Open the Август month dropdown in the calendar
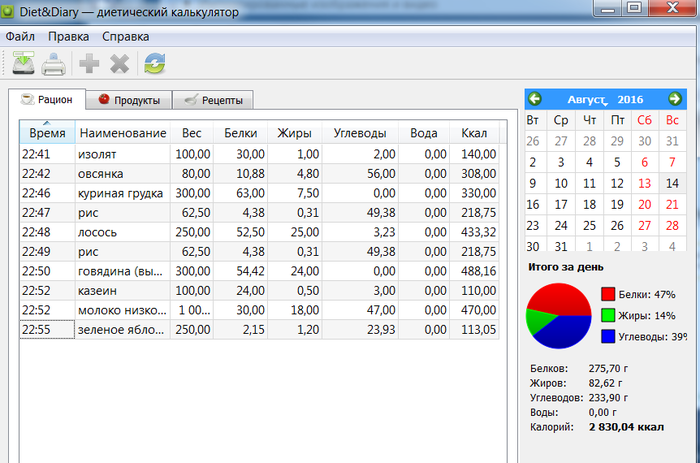 pyautogui.click(x=587, y=100)
